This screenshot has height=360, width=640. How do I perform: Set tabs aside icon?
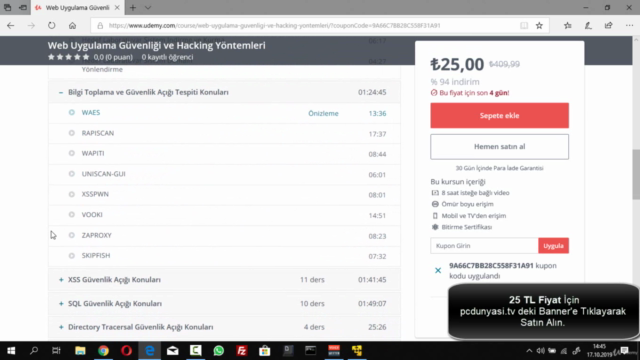[23, 7]
